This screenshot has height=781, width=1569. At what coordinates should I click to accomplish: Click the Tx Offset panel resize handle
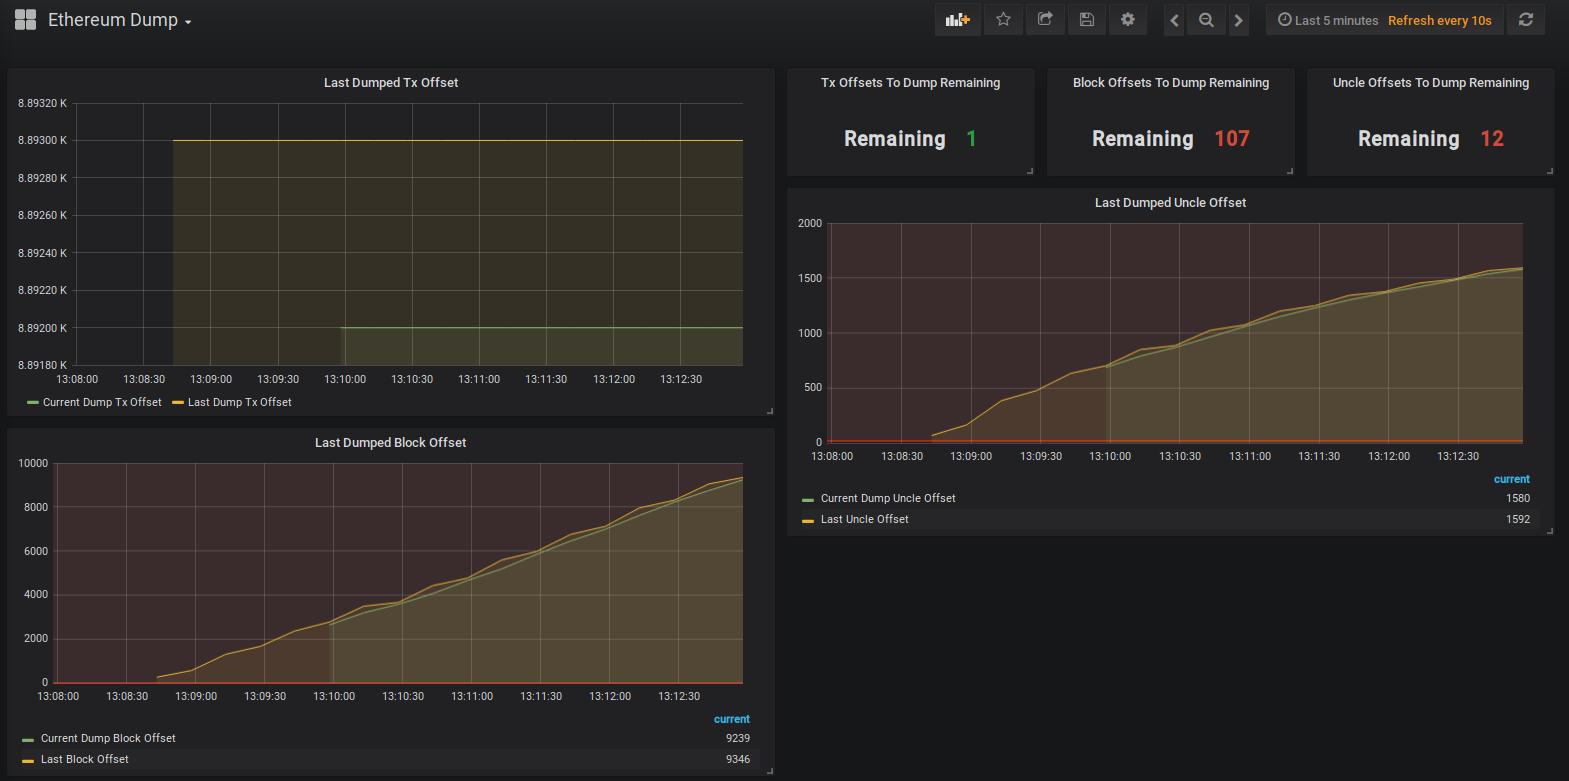tap(770, 411)
